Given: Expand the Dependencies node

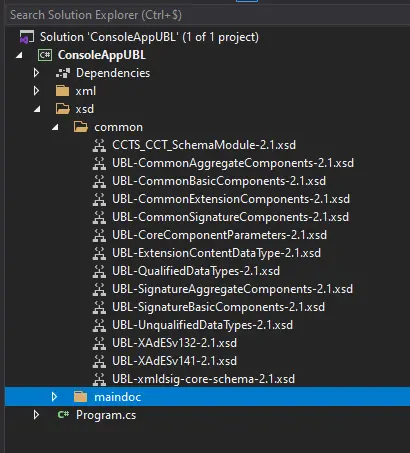Looking at the screenshot, I should coord(36,73).
